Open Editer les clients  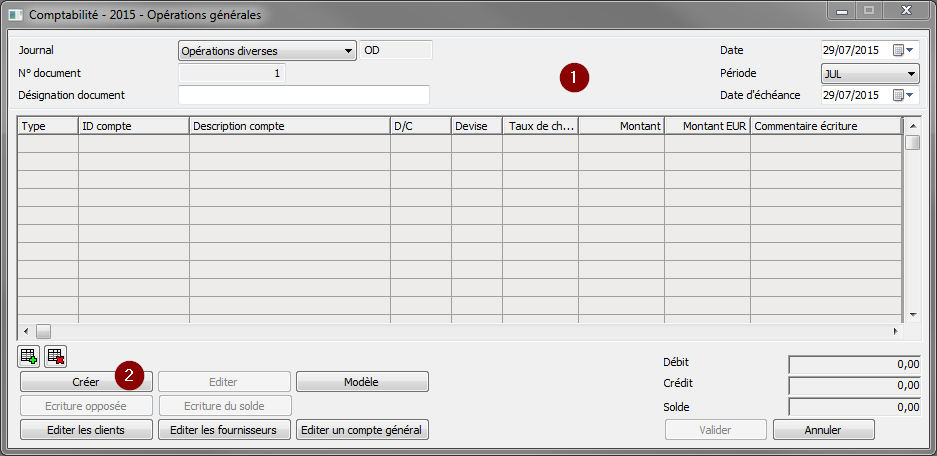point(87,430)
